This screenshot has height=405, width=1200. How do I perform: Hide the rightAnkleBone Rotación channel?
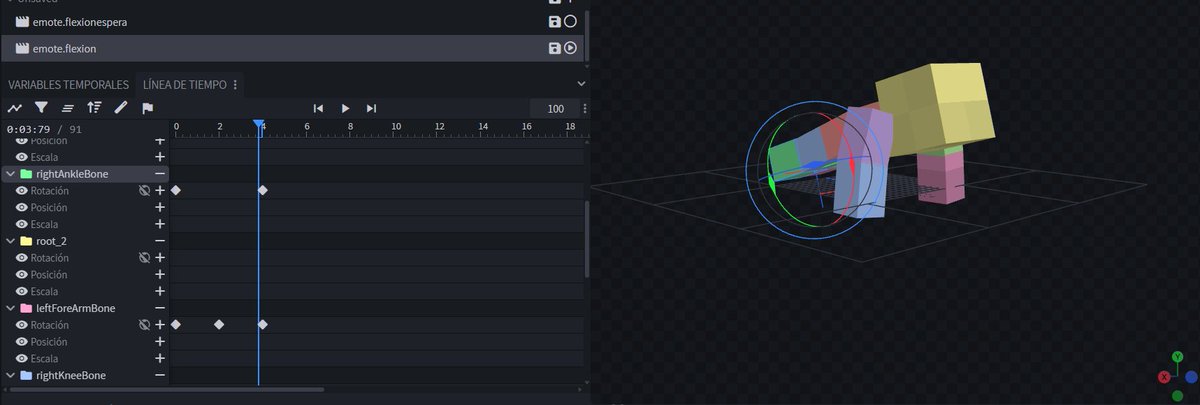(21, 190)
